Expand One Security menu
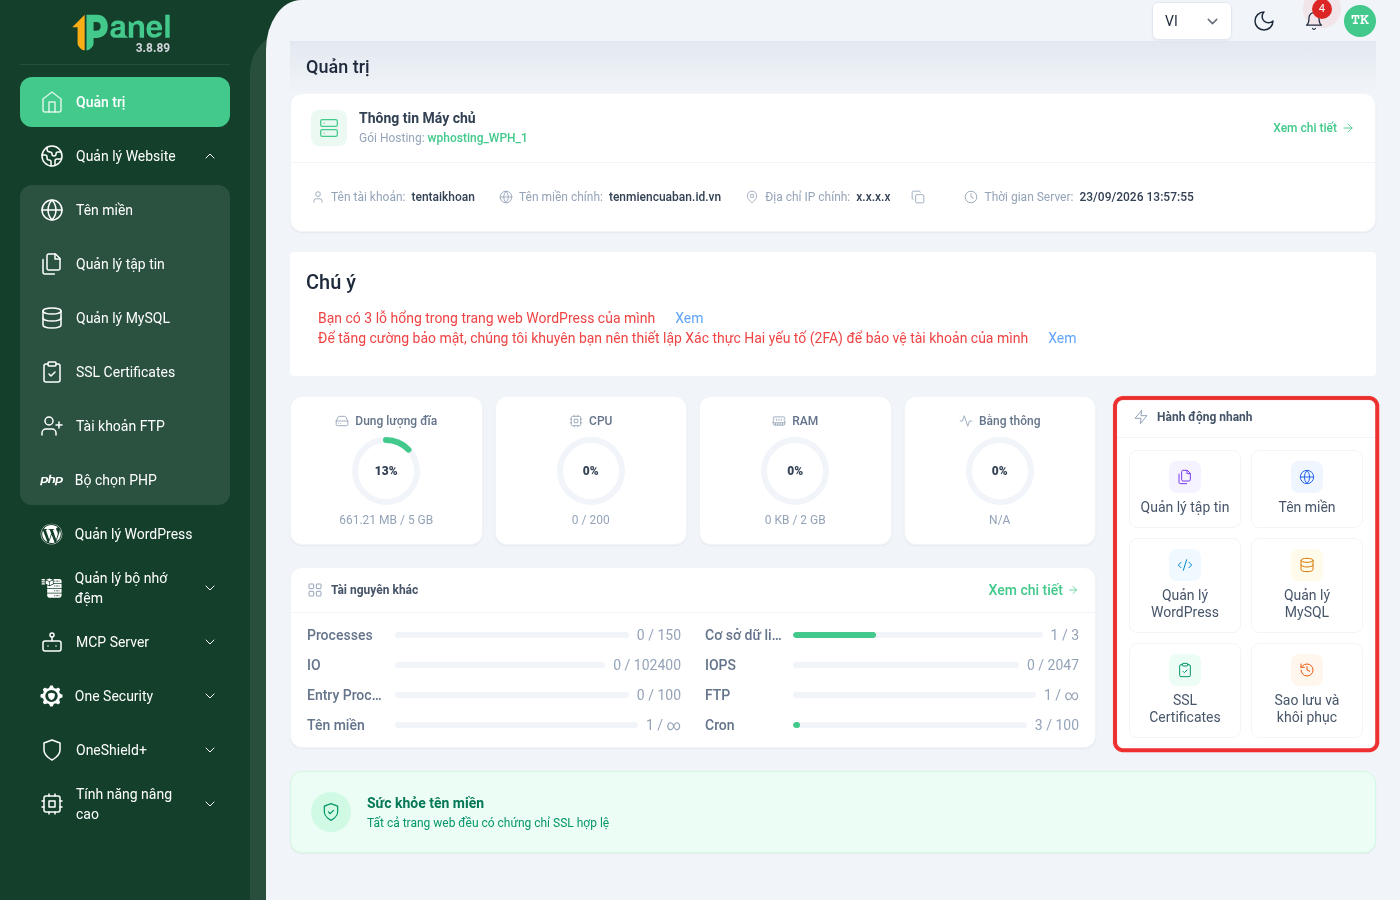The image size is (1400, 900). pos(125,696)
